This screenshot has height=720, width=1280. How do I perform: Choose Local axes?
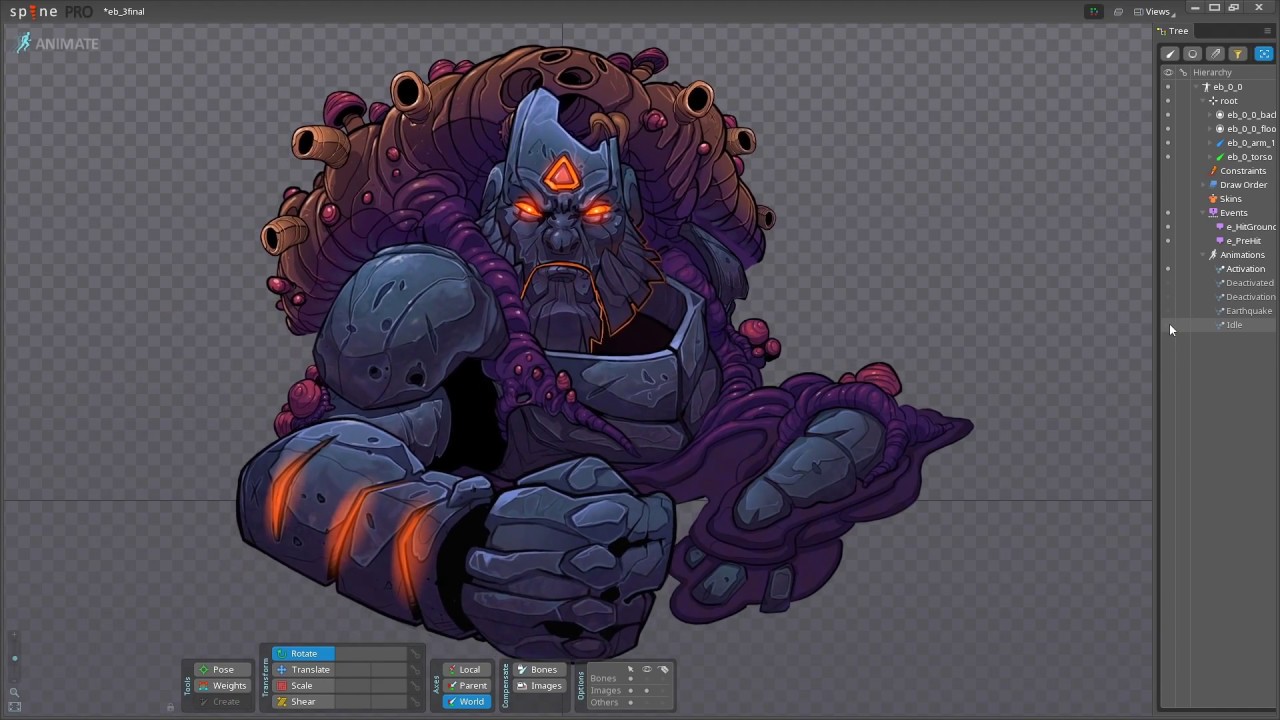point(466,670)
